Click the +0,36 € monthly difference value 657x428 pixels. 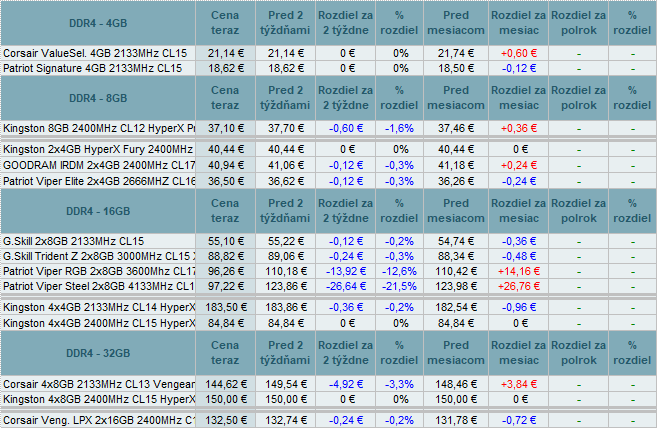point(519,128)
